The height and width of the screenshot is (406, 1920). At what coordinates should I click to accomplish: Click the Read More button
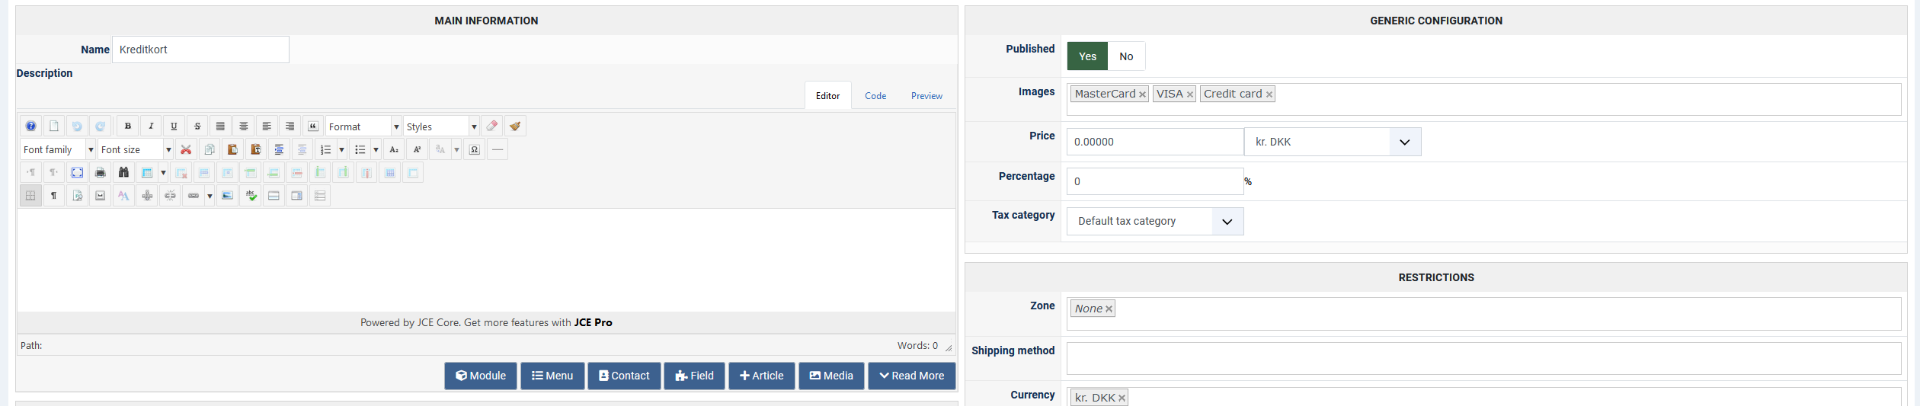pos(911,376)
